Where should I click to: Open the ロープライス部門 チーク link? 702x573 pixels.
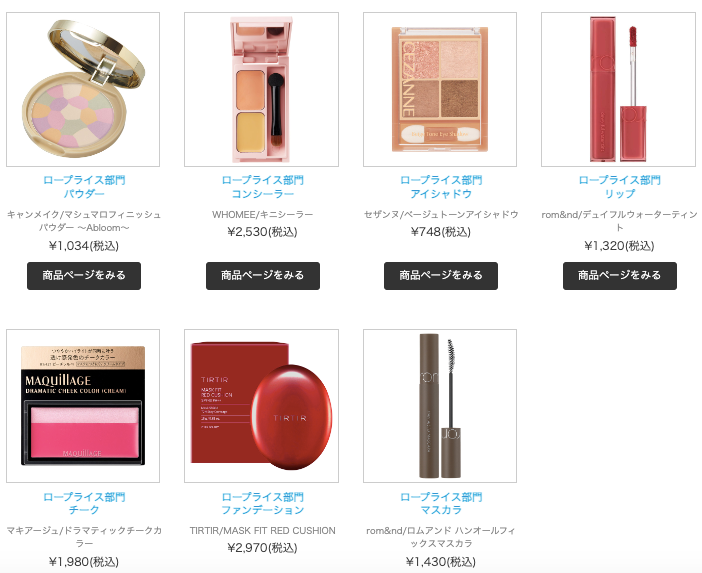pos(84,503)
